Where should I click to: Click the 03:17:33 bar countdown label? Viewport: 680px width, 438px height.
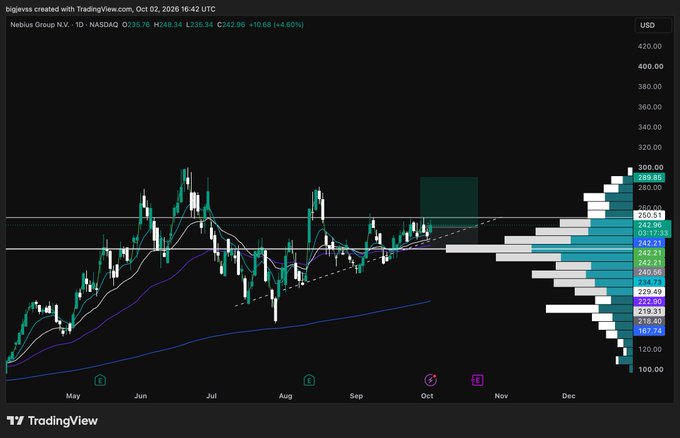click(652, 233)
